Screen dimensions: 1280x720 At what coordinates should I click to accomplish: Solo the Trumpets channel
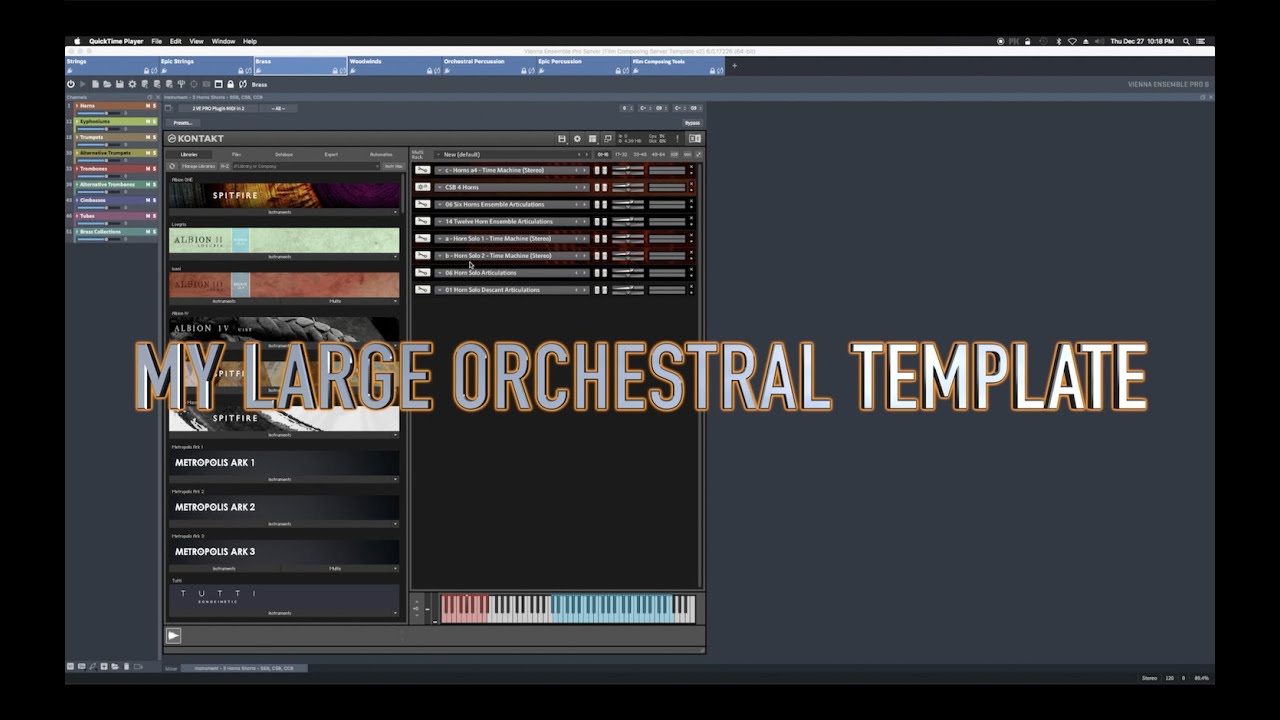[154, 137]
